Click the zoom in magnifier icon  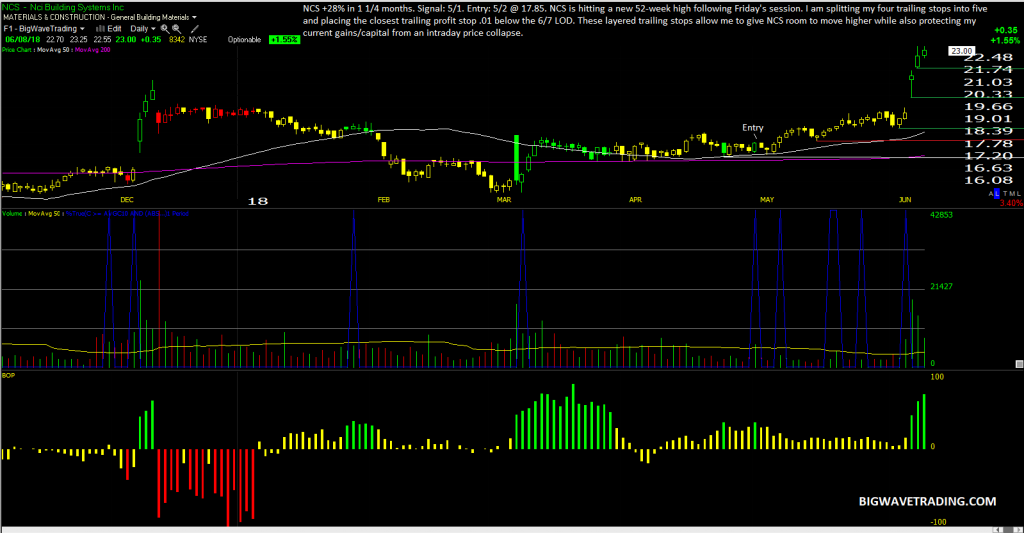tap(165, 29)
